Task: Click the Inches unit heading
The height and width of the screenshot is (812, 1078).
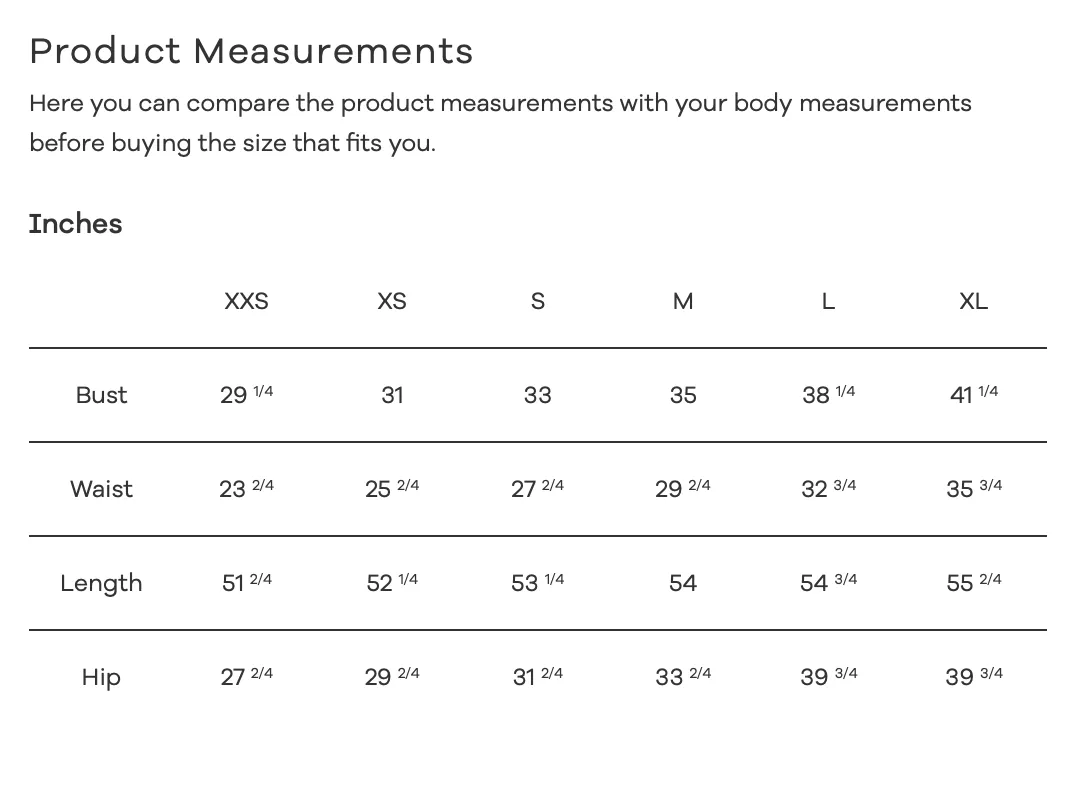Action: pyautogui.click(x=76, y=224)
